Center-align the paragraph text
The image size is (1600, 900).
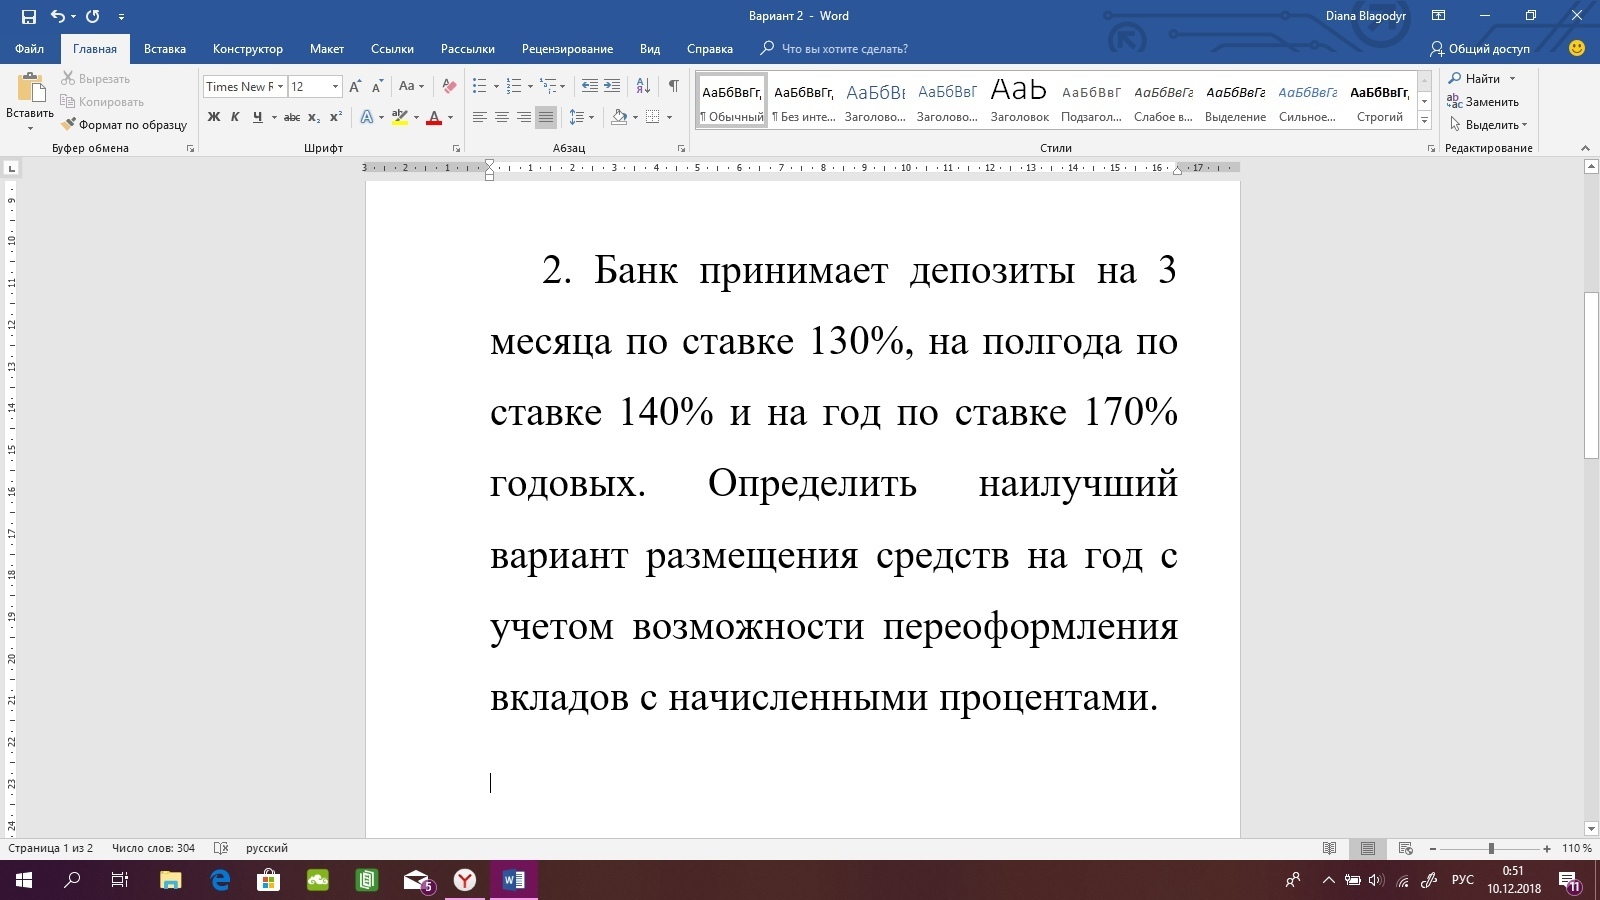coord(502,118)
